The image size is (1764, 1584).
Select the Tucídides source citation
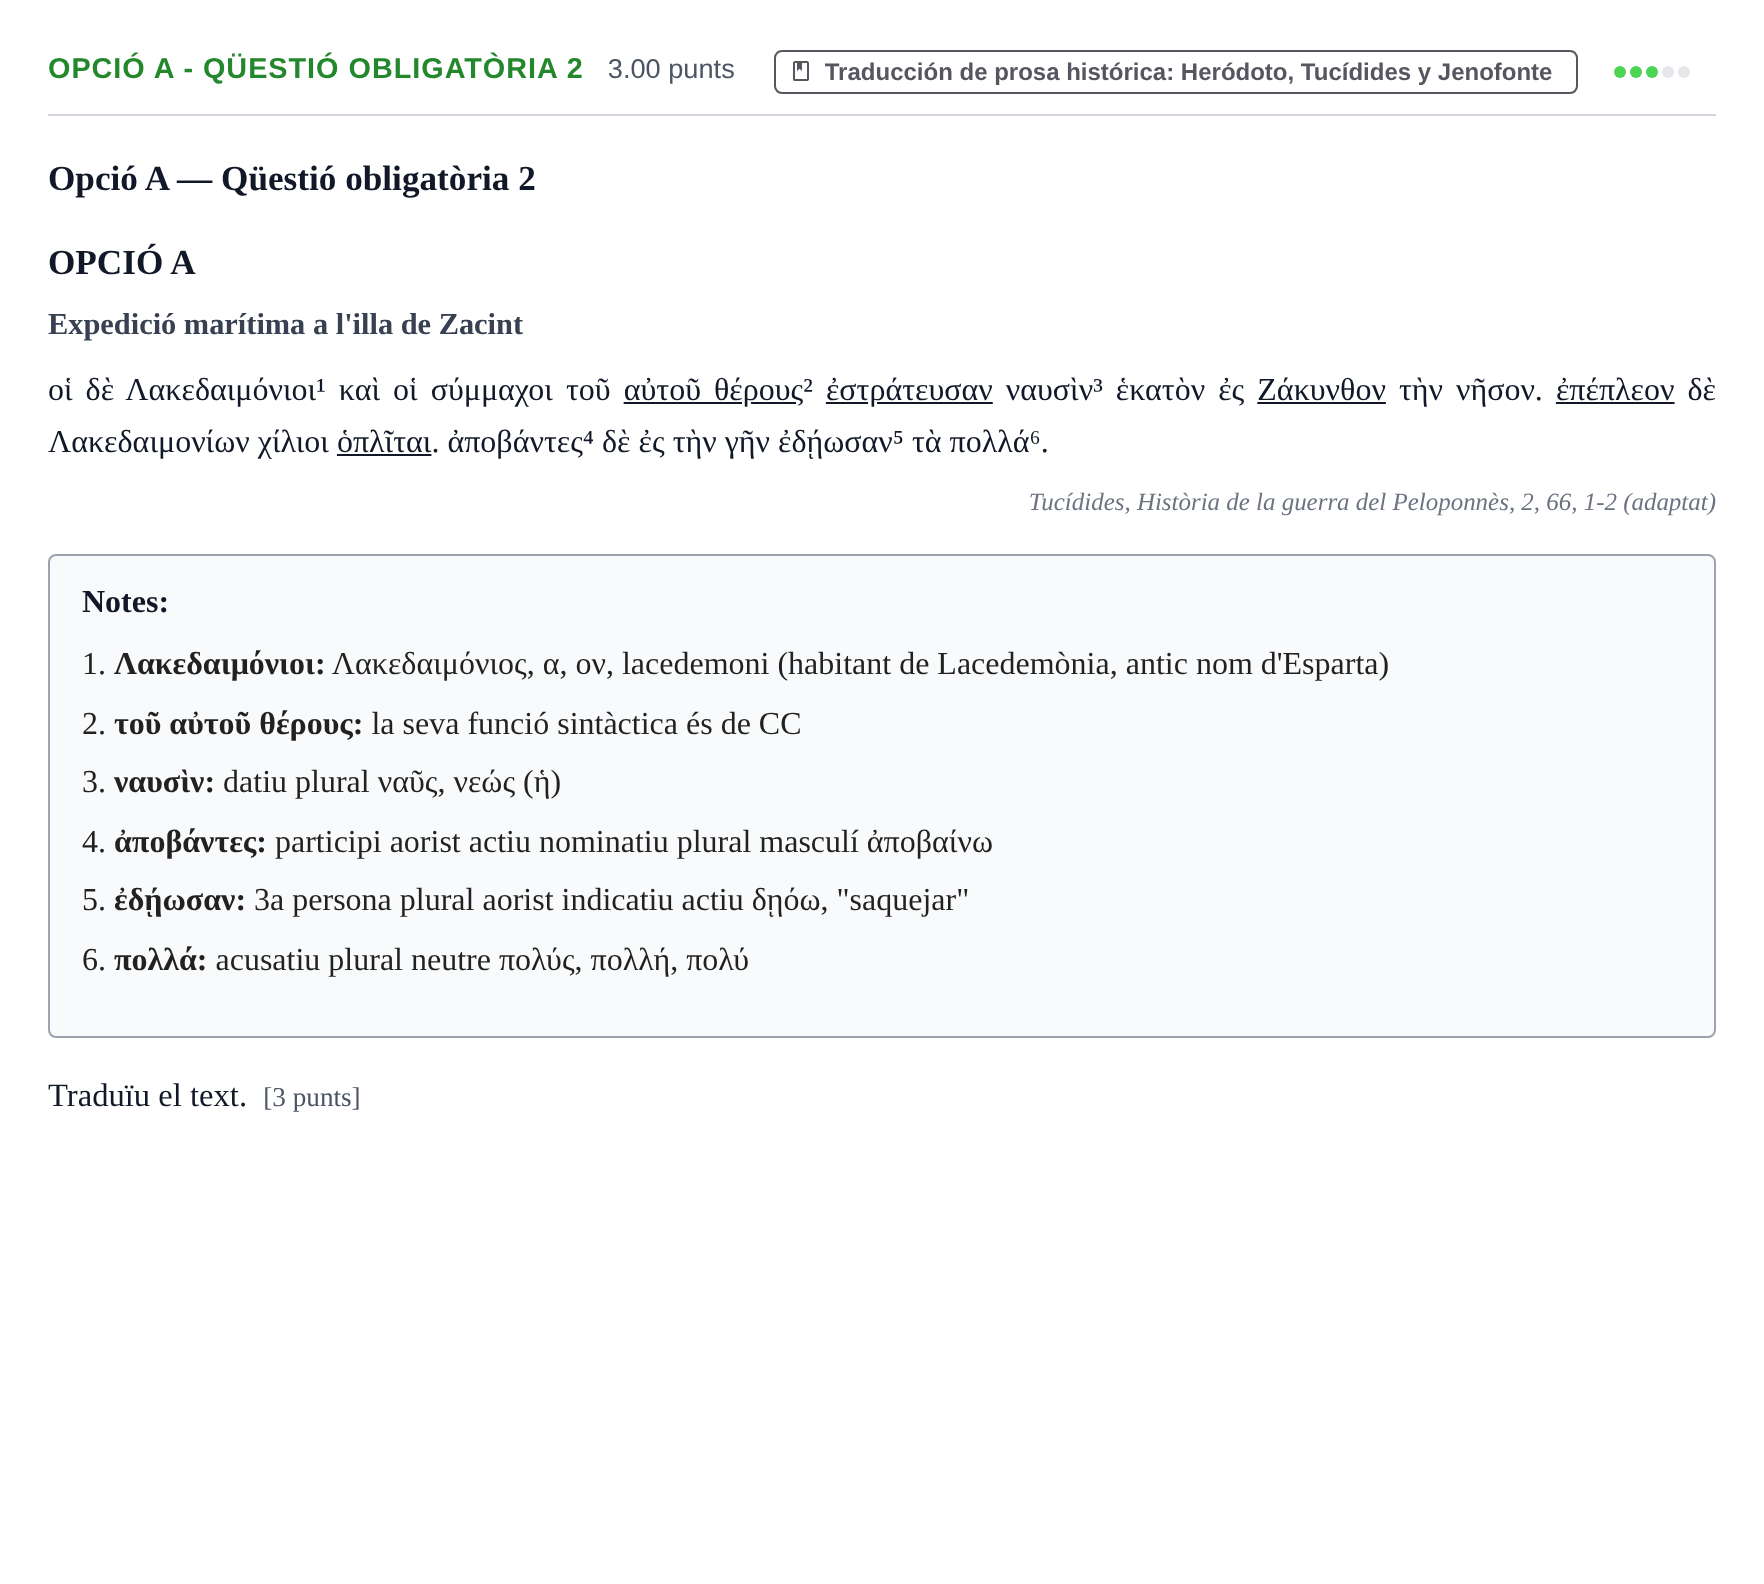click(1372, 502)
